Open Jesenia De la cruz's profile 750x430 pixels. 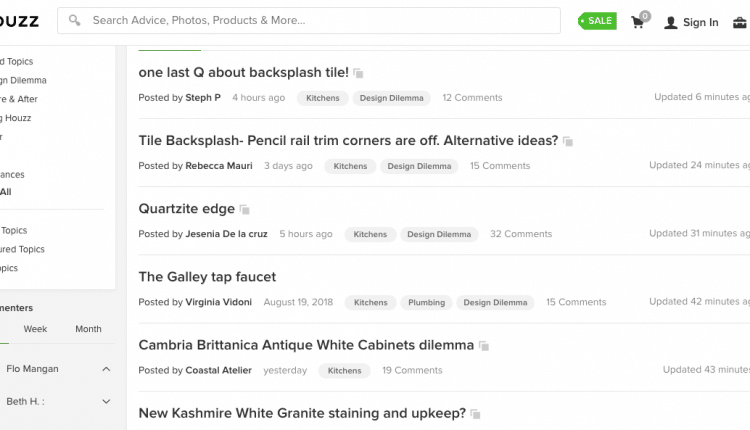click(x=226, y=234)
